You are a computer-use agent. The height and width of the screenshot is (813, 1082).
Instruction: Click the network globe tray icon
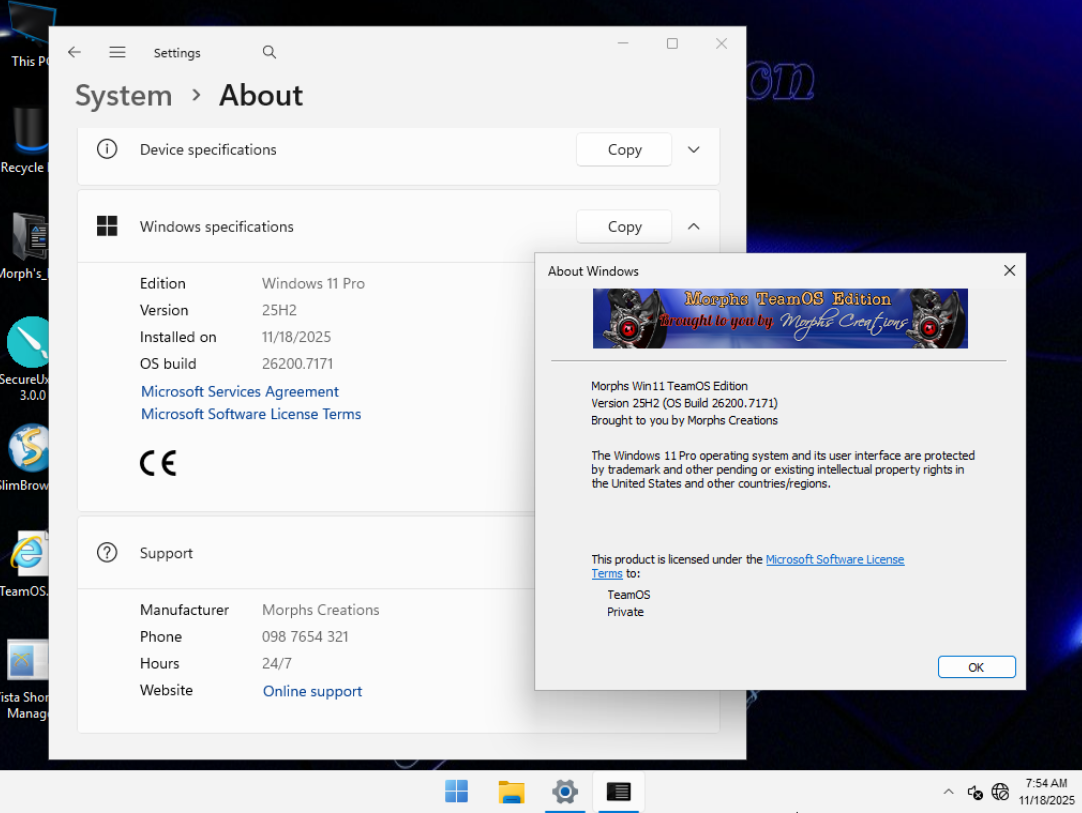(1000, 792)
